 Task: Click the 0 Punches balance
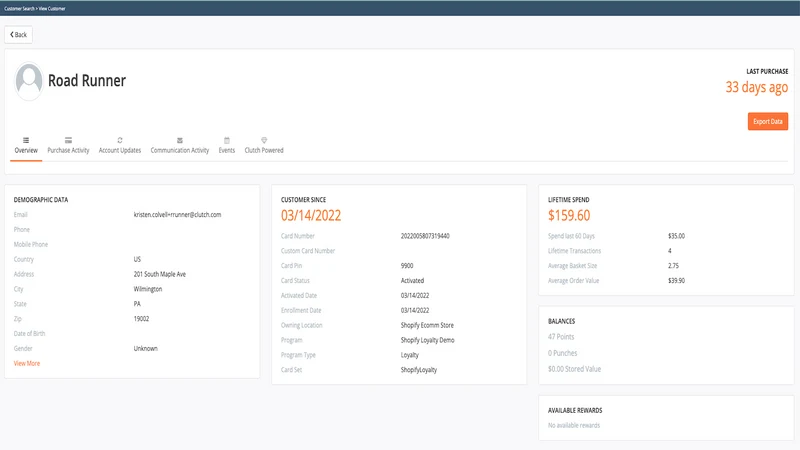pyautogui.click(x=563, y=353)
